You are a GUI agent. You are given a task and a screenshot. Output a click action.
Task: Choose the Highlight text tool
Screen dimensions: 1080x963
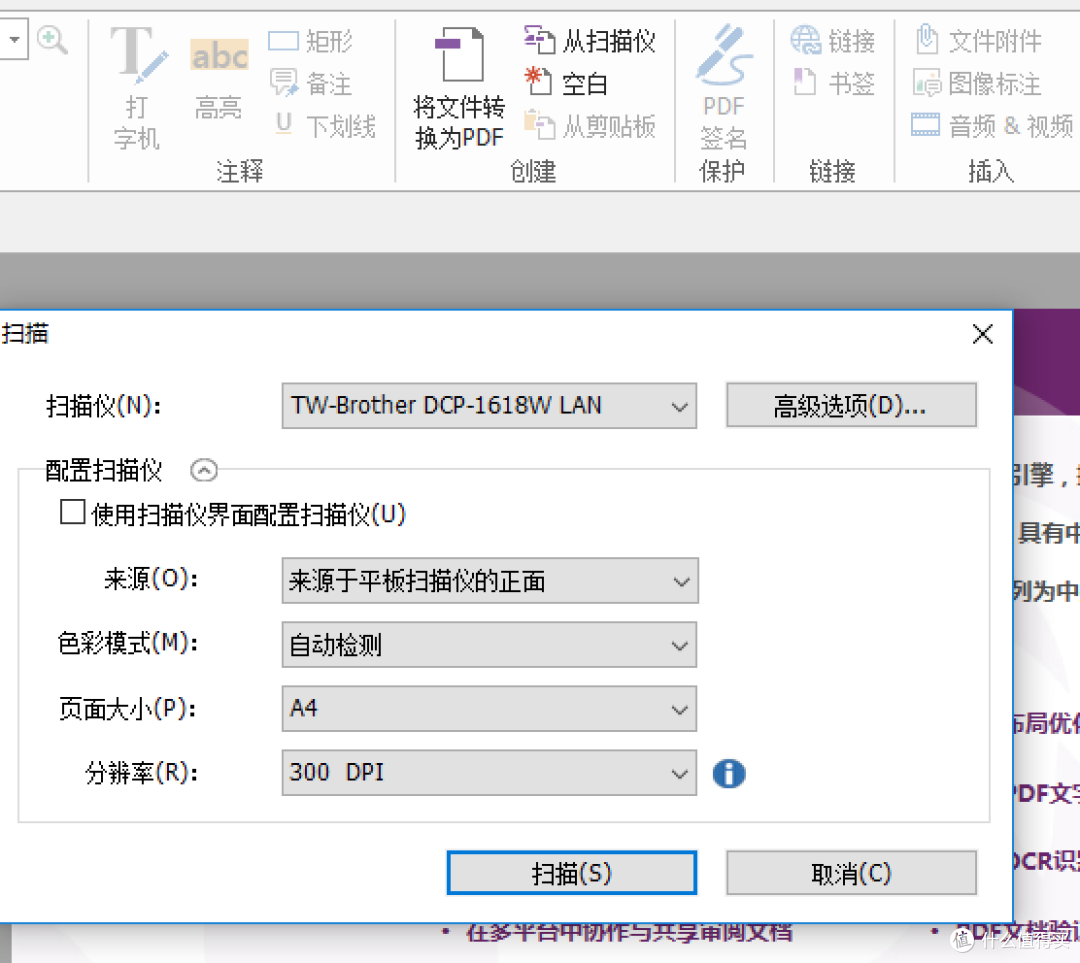pyautogui.click(x=219, y=80)
